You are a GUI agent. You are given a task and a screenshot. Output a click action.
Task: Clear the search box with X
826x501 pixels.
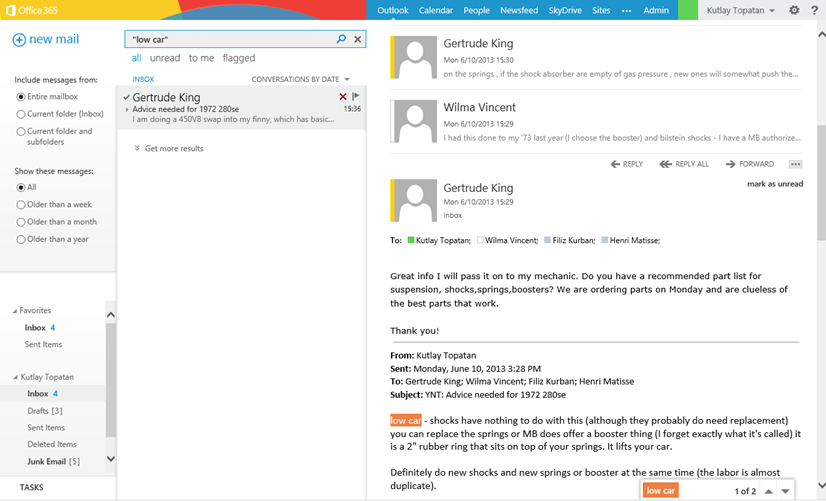click(358, 39)
